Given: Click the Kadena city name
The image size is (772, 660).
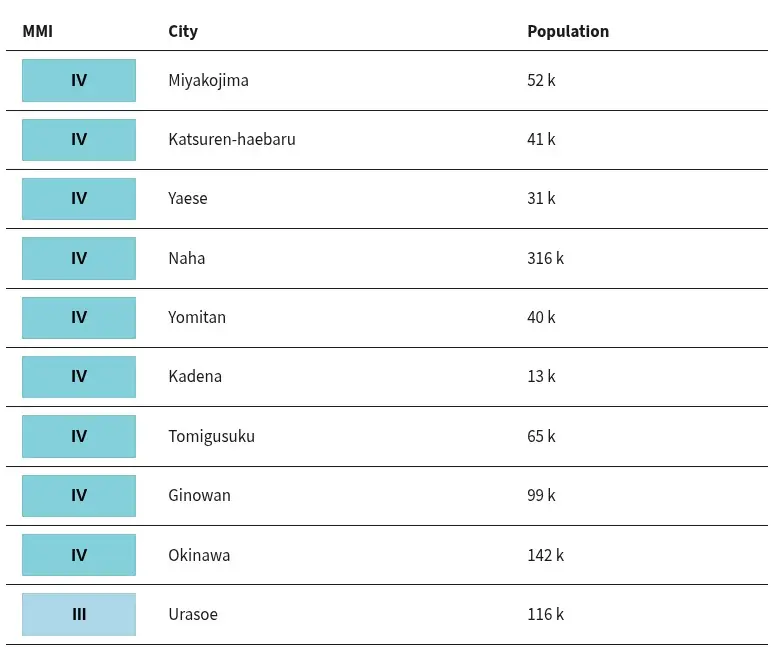Looking at the screenshot, I should click(x=195, y=377).
